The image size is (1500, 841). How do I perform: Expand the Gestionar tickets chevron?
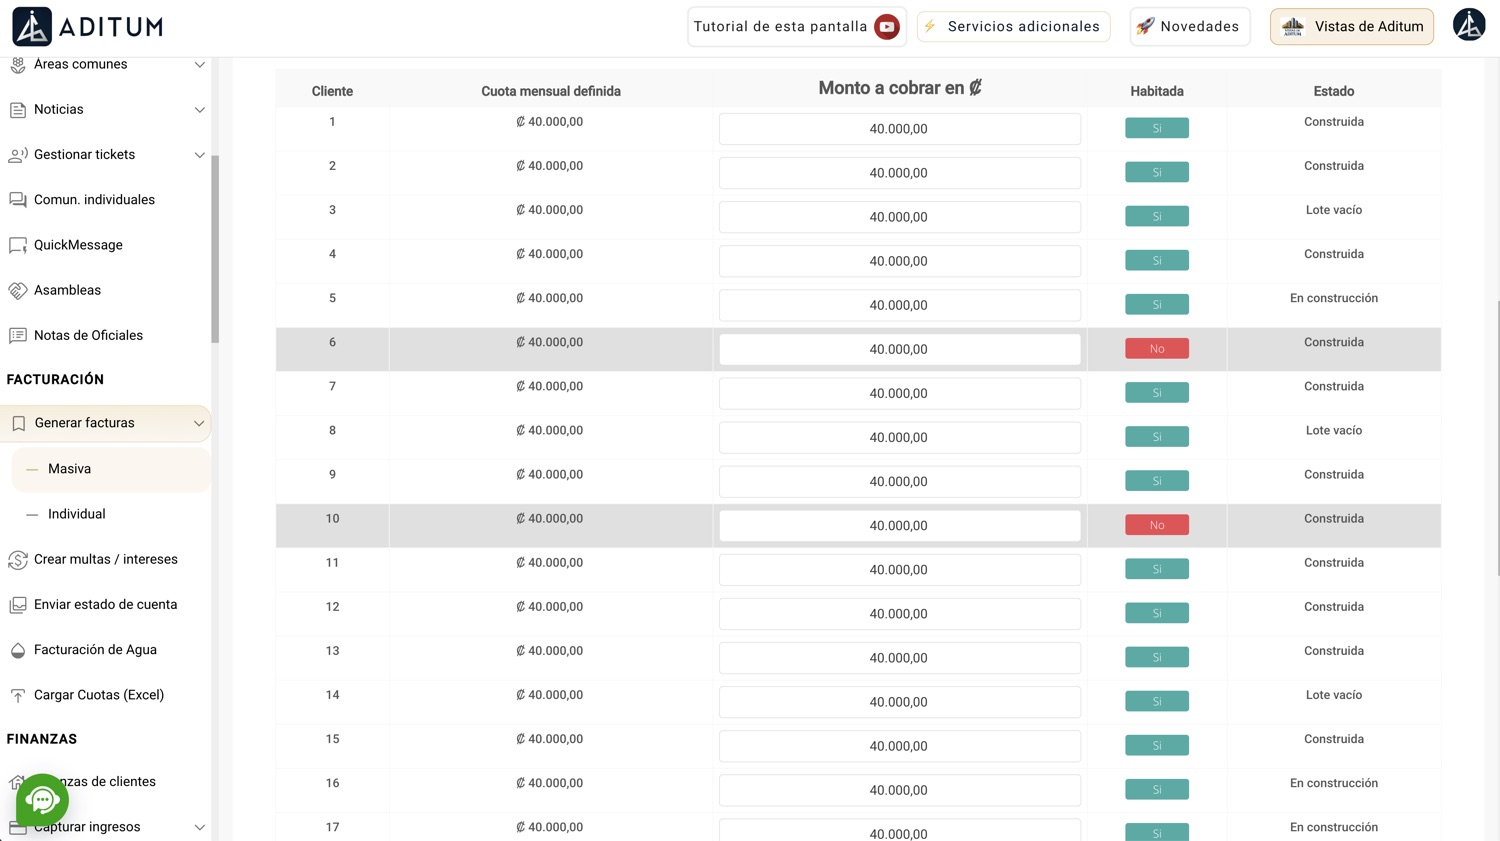point(200,155)
